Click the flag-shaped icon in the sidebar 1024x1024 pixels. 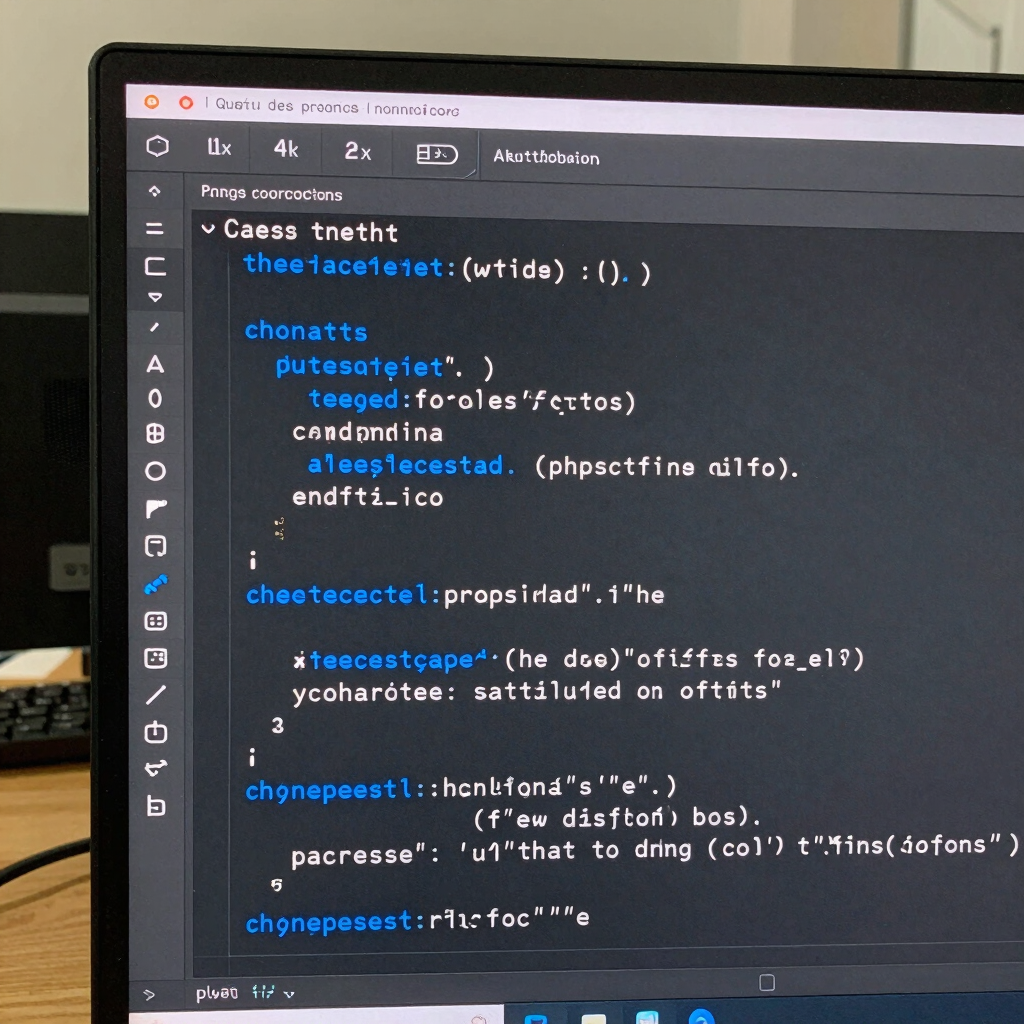[155, 508]
